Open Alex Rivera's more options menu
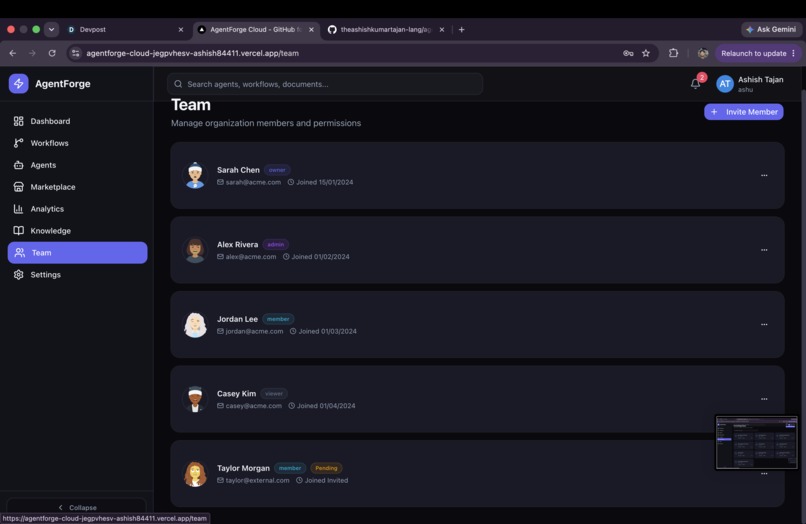This screenshot has height=524, width=806. click(764, 250)
